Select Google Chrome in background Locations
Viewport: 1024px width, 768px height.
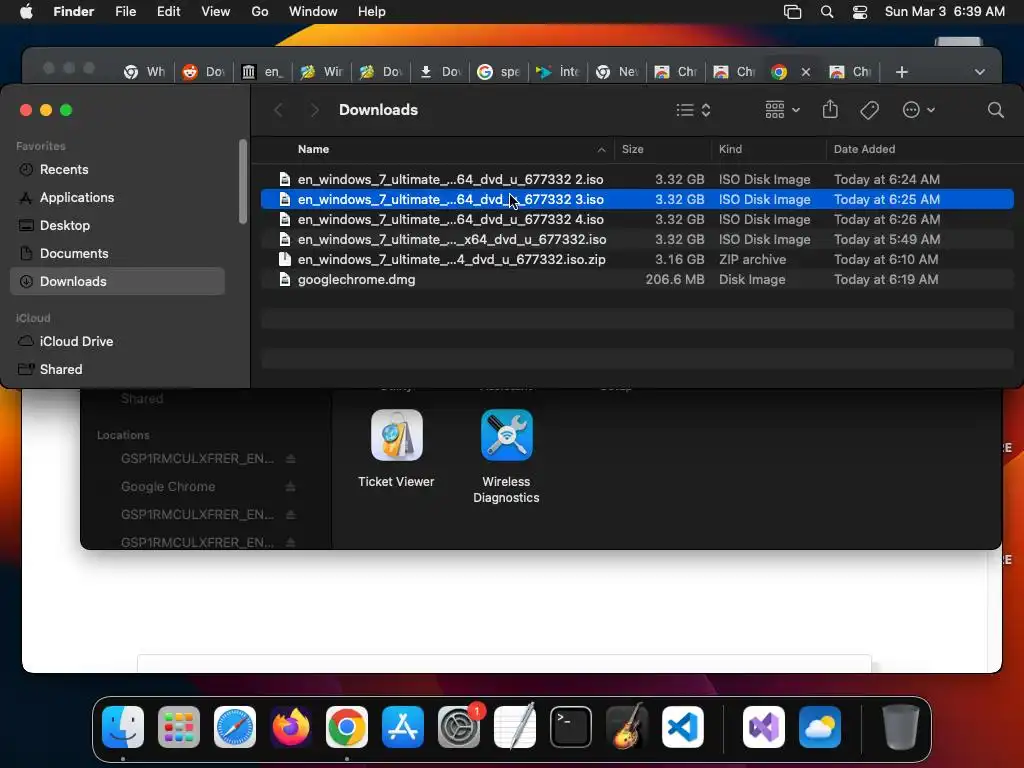click(x=168, y=487)
